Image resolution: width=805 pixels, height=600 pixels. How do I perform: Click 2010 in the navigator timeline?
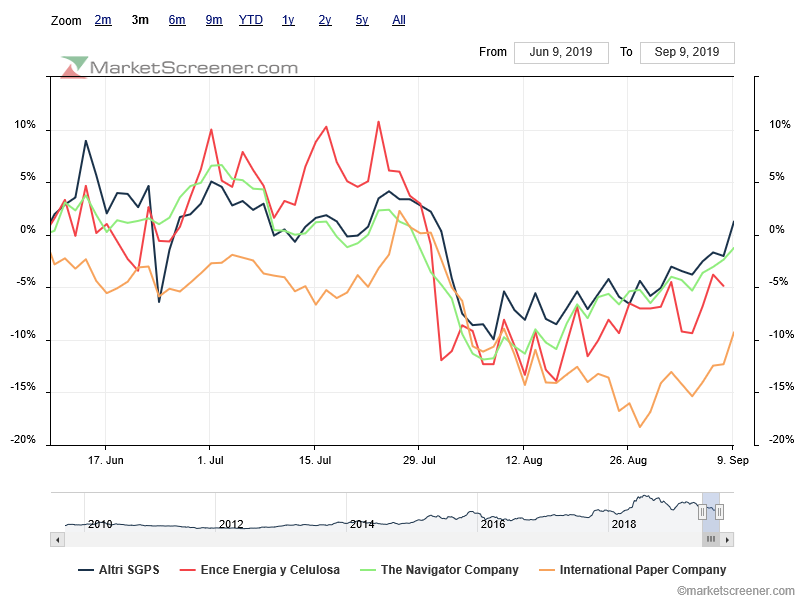[x=100, y=524]
